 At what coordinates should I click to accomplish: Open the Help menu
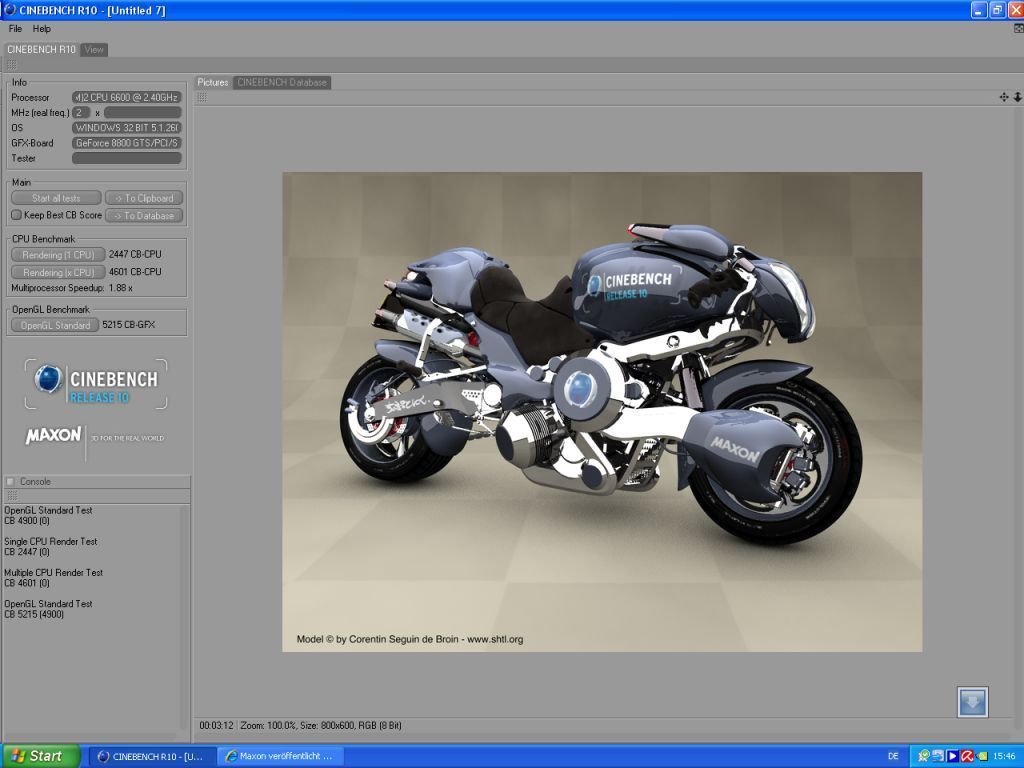pos(42,29)
